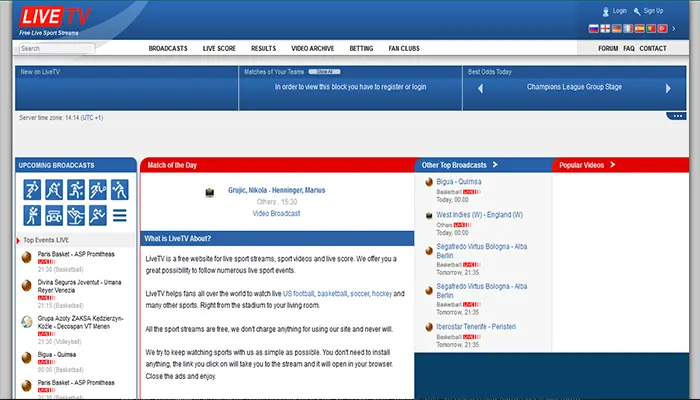
Task: Go to previous Best Odds Today item
Action: tap(480, 89)
